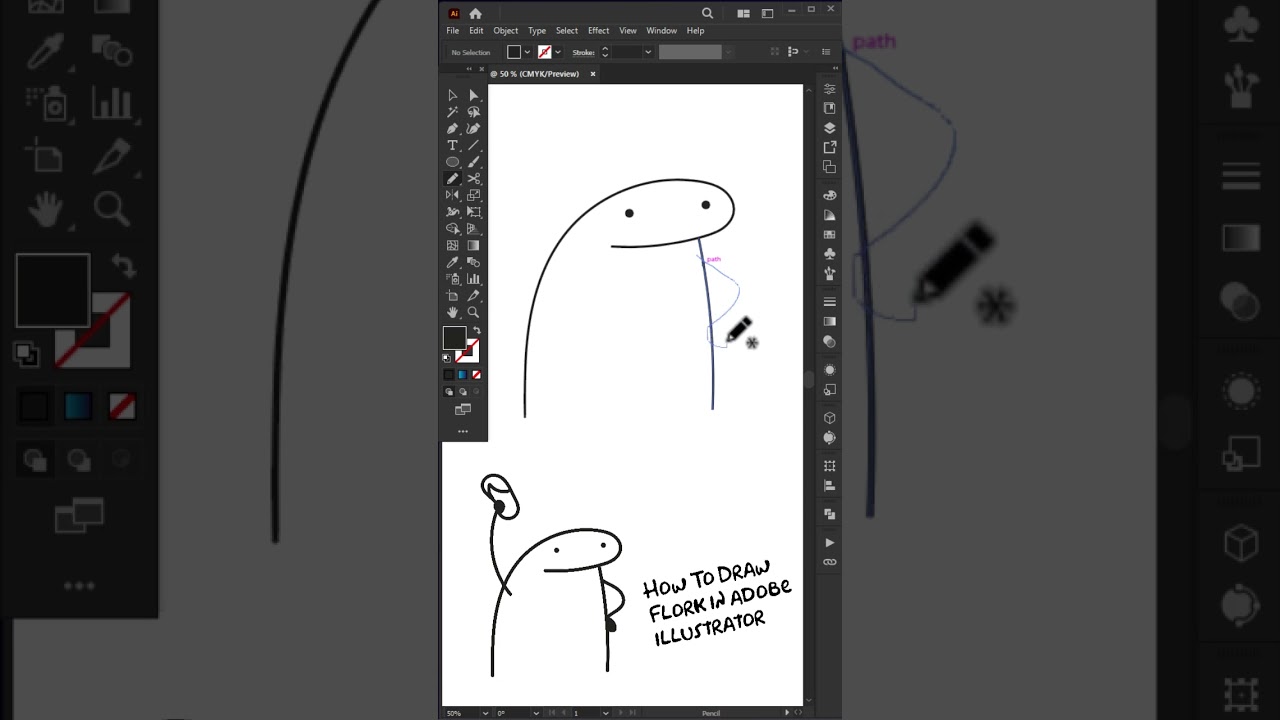Select the Eyedropper tool
This screenshot has width=1280, height=720.
click(x=453, y=262)
